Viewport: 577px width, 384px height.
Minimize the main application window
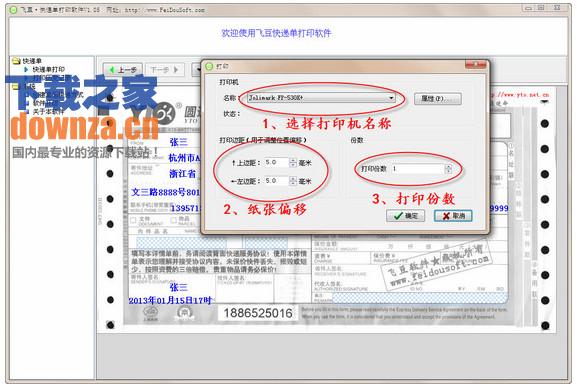tap(528, 7)
